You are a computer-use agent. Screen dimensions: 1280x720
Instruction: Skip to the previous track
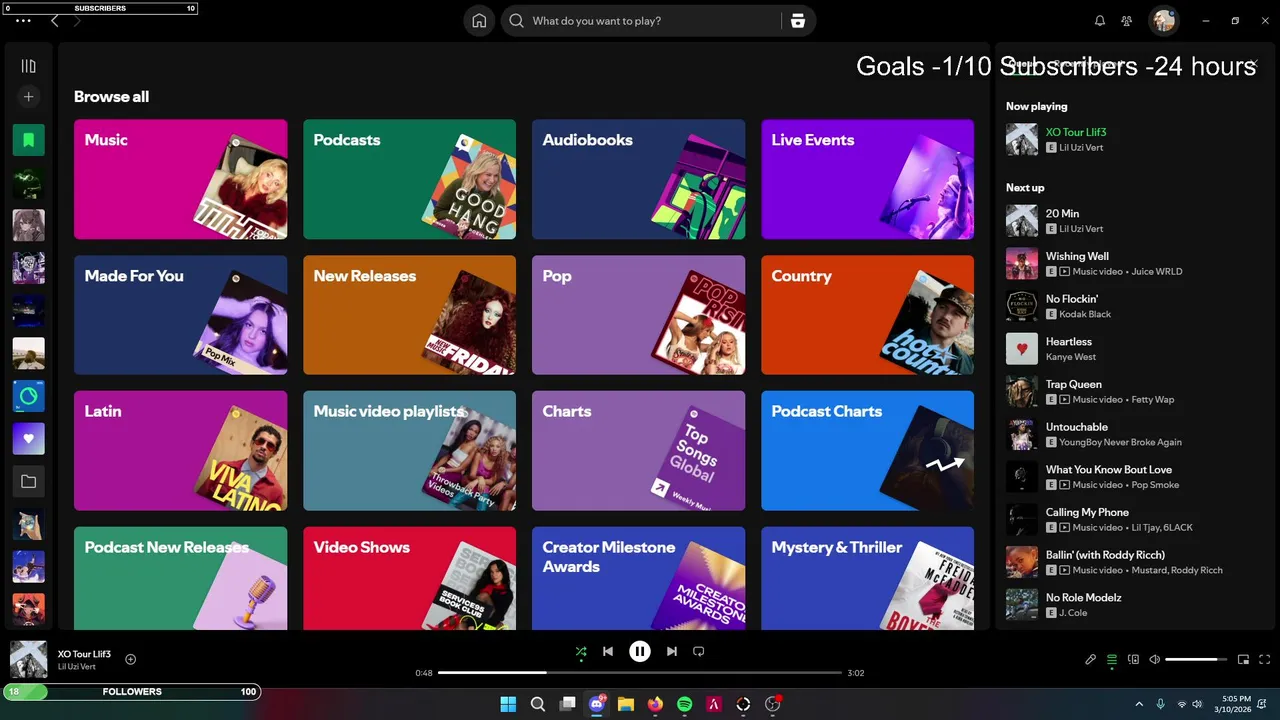click(x=608, y=651)
